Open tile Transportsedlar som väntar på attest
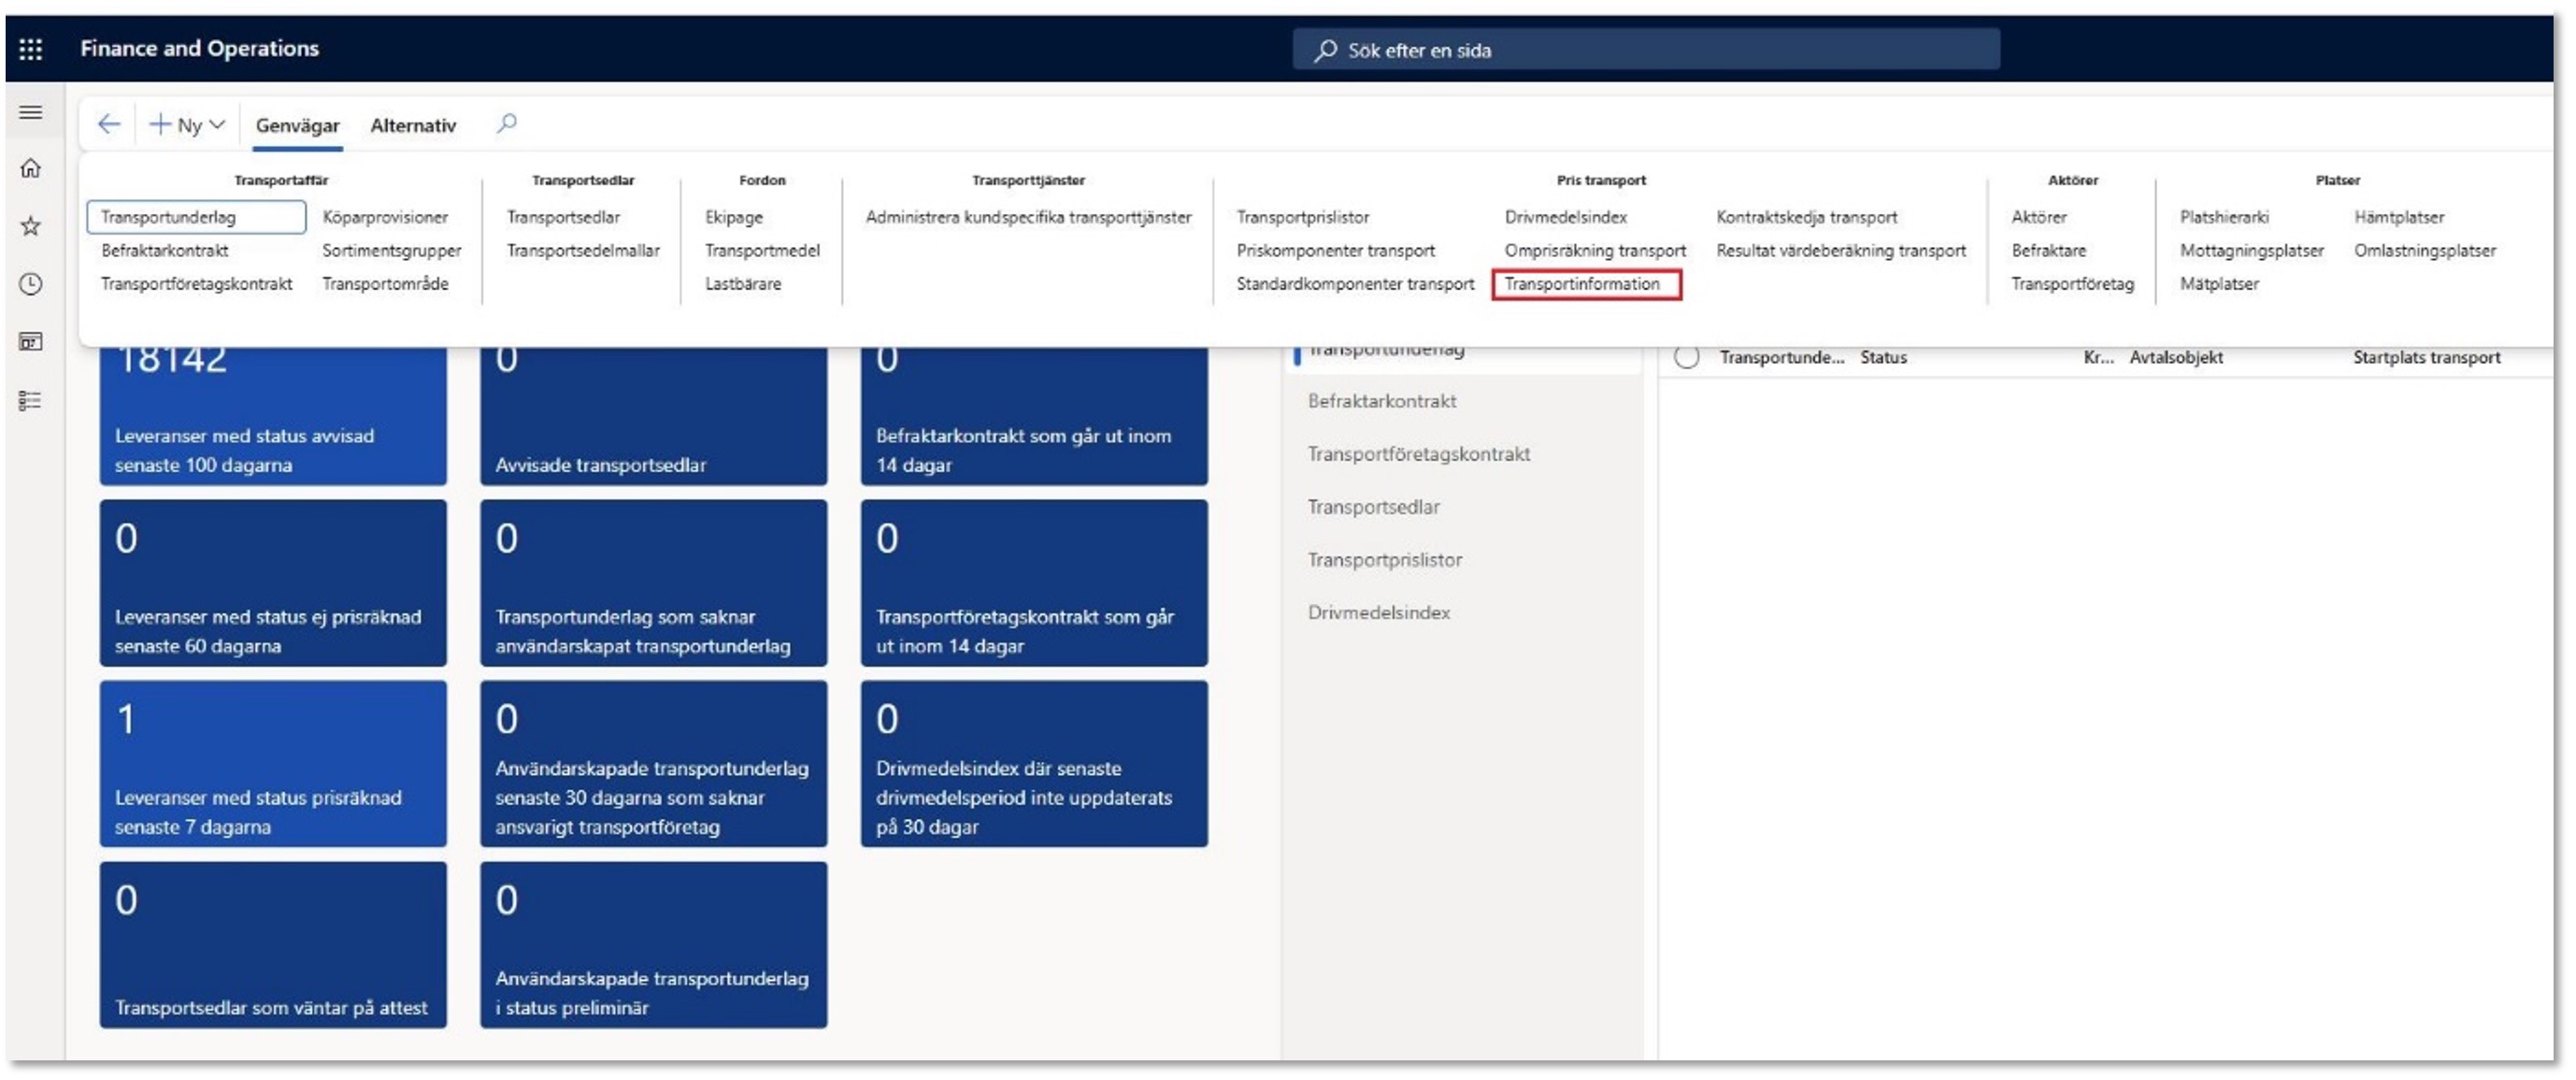This screenshot has height=1080, width=2576. (273, 945)
